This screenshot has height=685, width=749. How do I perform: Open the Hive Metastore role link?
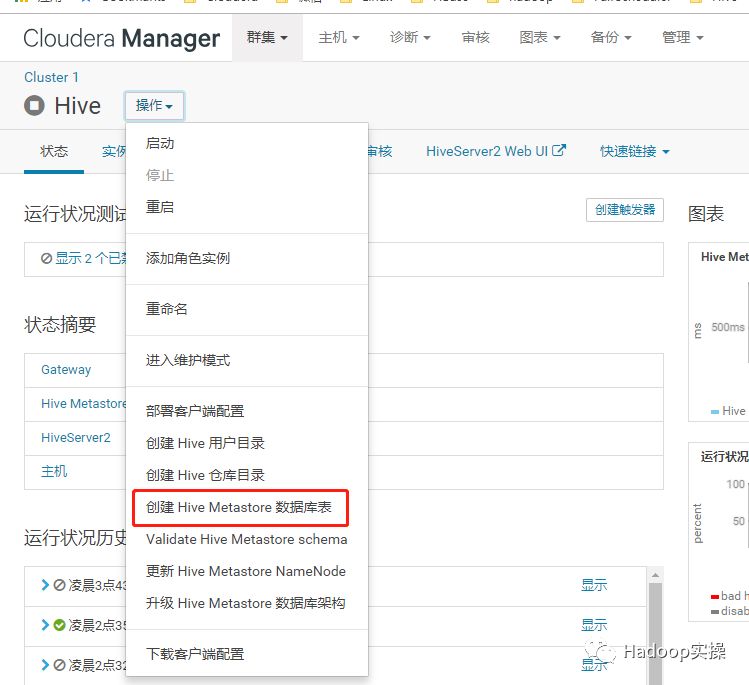click(x=84, y=404)
